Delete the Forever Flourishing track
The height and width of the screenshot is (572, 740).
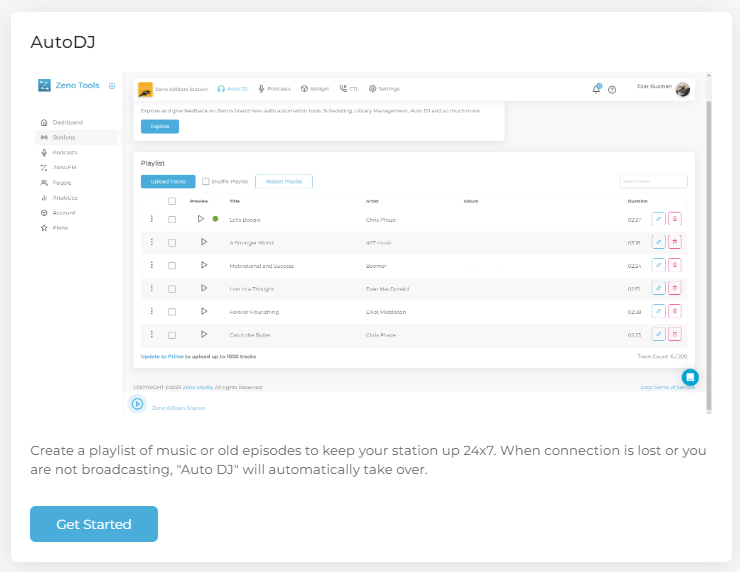(675, 311)
